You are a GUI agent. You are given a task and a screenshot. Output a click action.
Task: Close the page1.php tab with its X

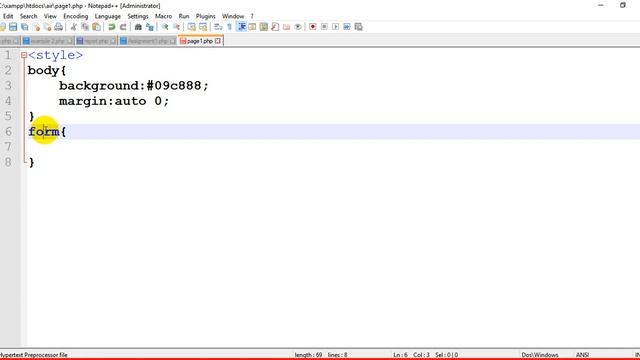coord(218,41)
